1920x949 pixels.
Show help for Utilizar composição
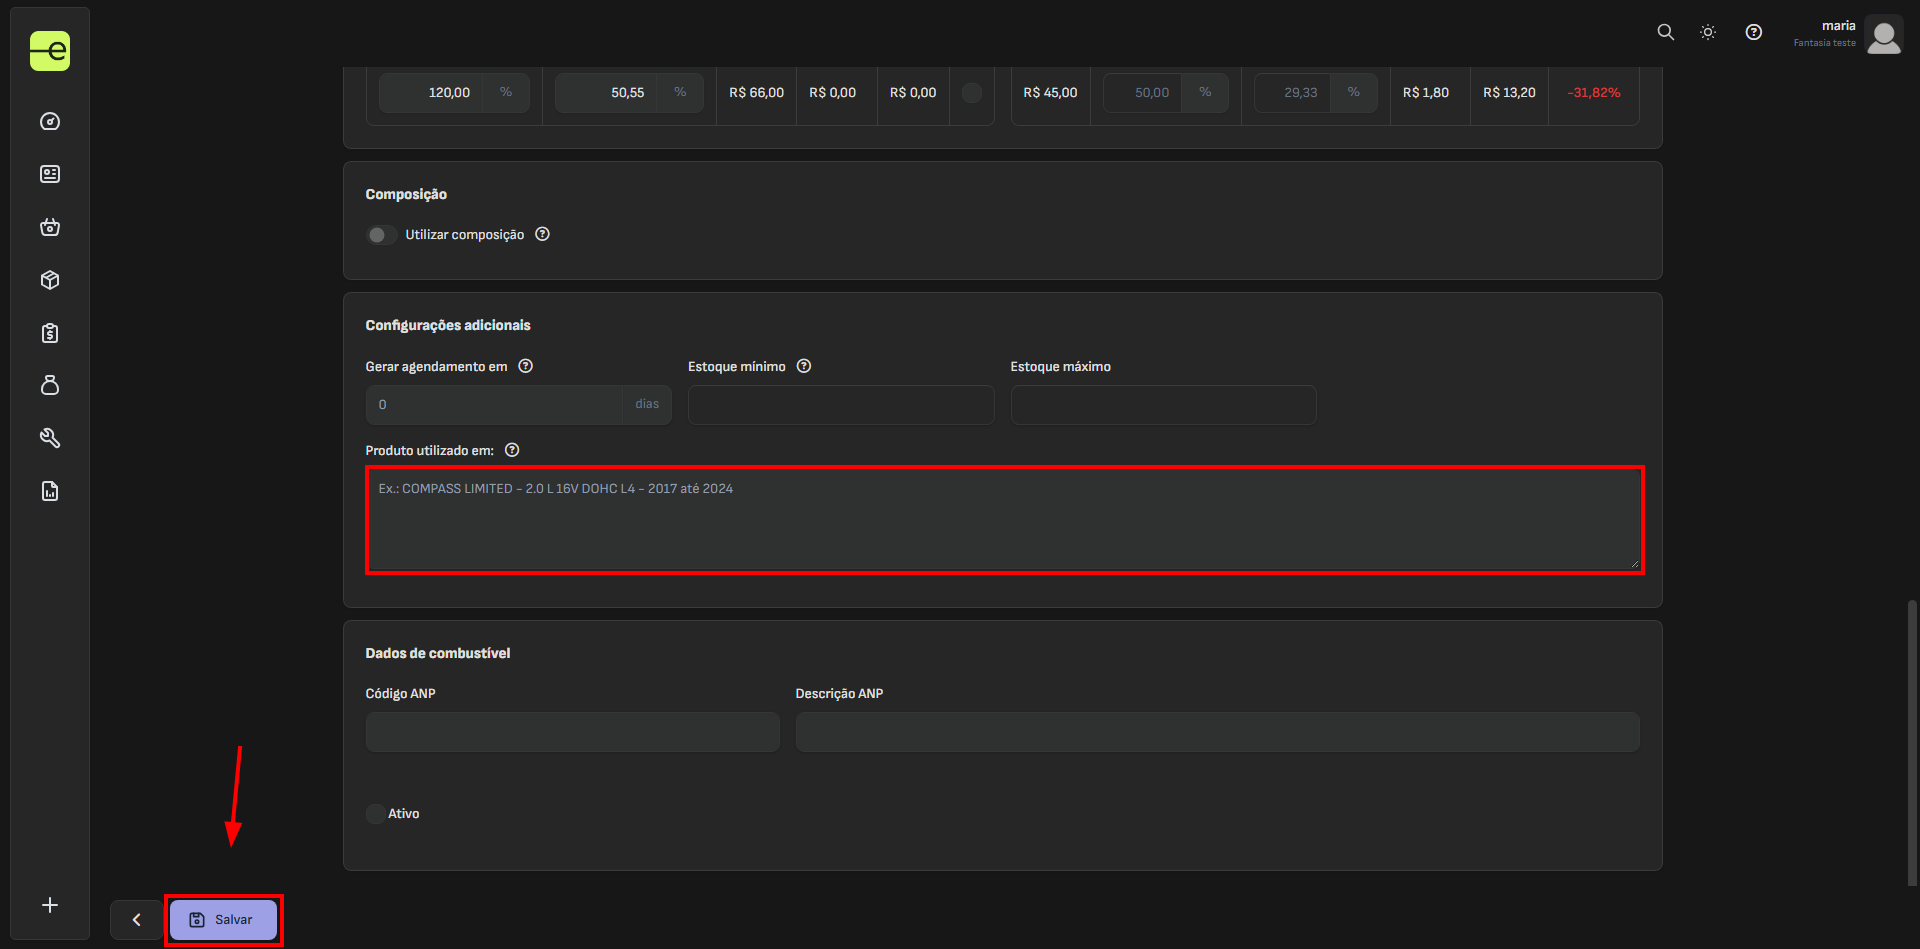[x=542, y=234]
